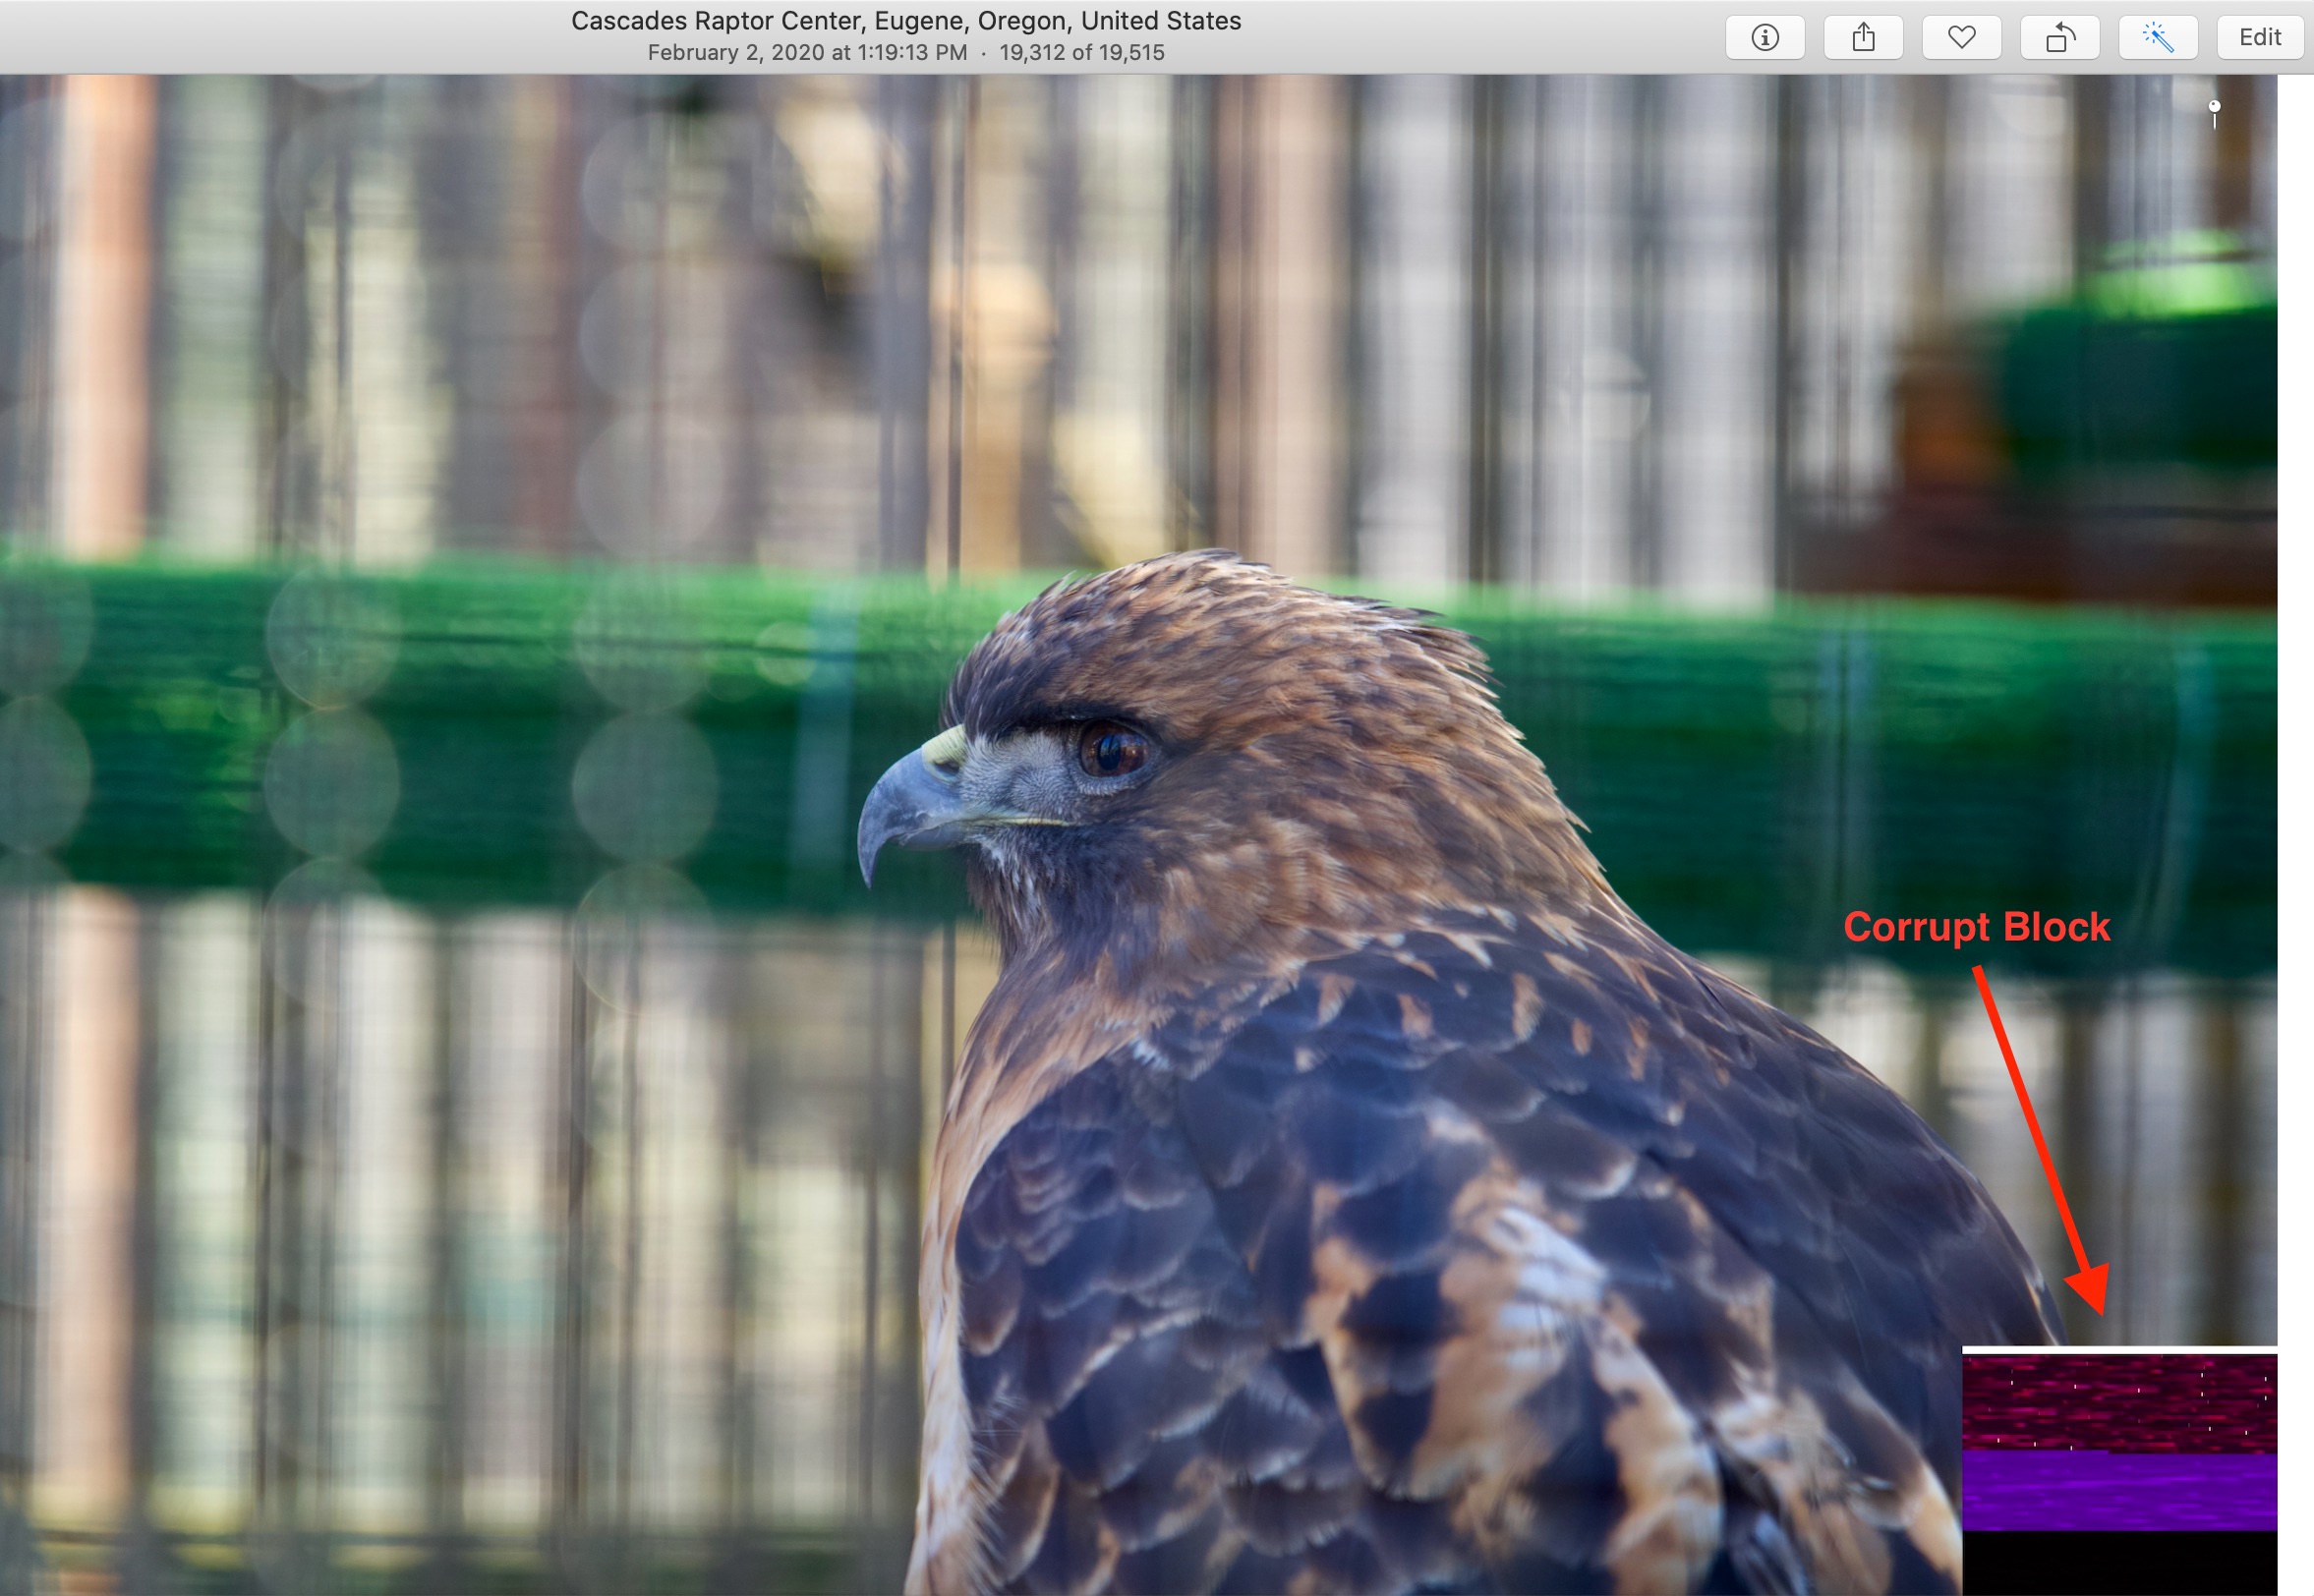Open Edit mode for this photo
Image resolution: width=2314 pixels, height=1596 pixels.
point(2259,38)
